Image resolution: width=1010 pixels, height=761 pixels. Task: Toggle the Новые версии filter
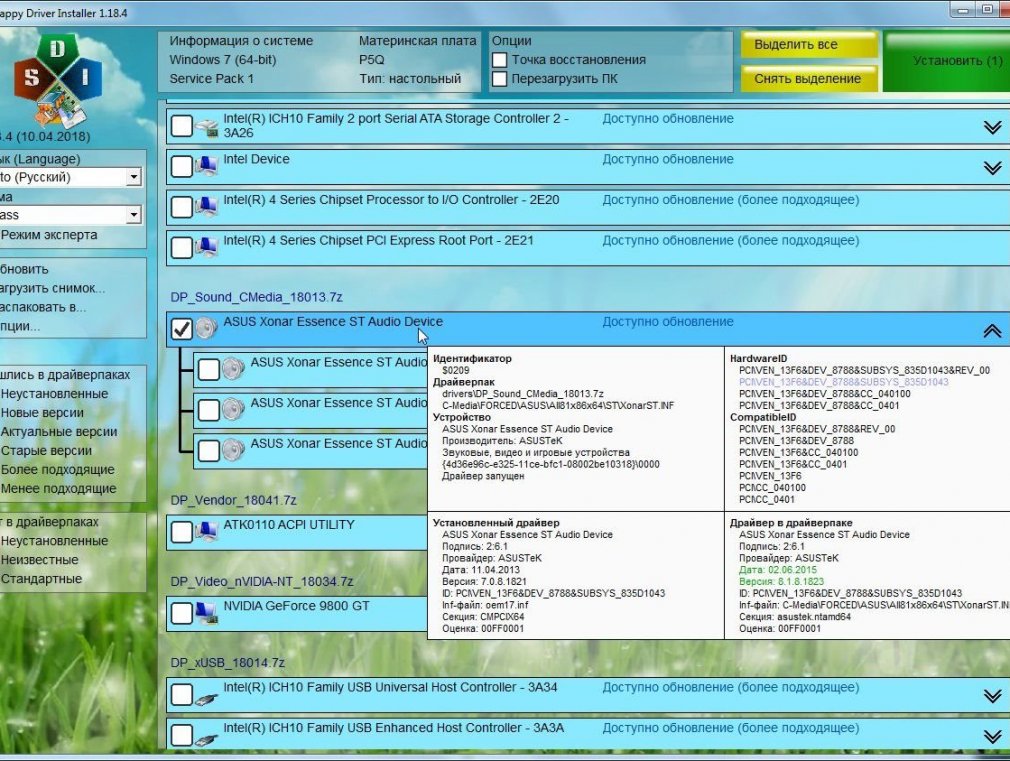coord(43,413)
